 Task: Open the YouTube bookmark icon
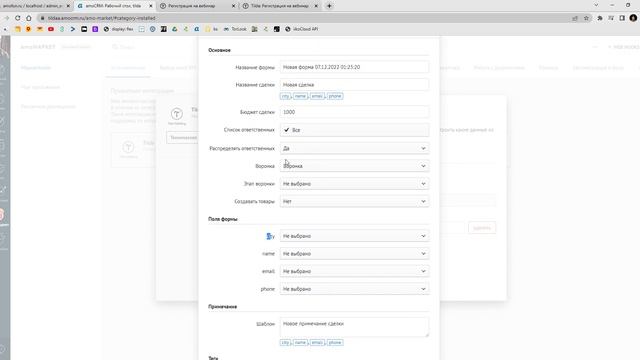coord(51,29)
